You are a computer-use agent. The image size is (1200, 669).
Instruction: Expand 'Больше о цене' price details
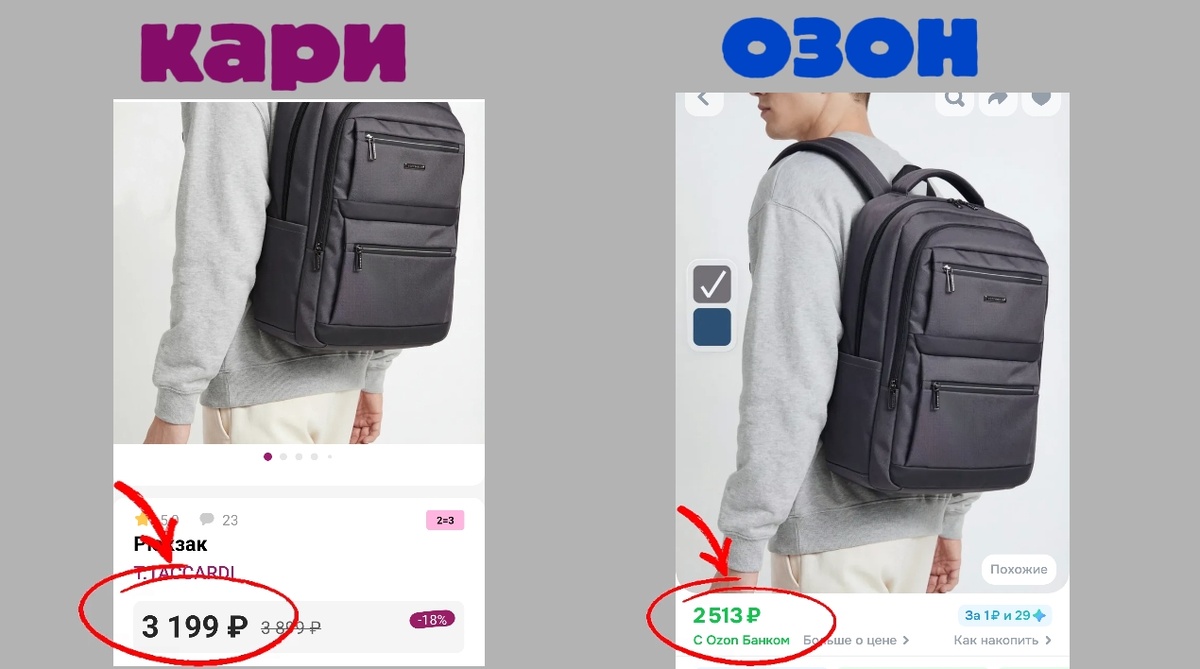pyautogui.click(x=856, y=640)
